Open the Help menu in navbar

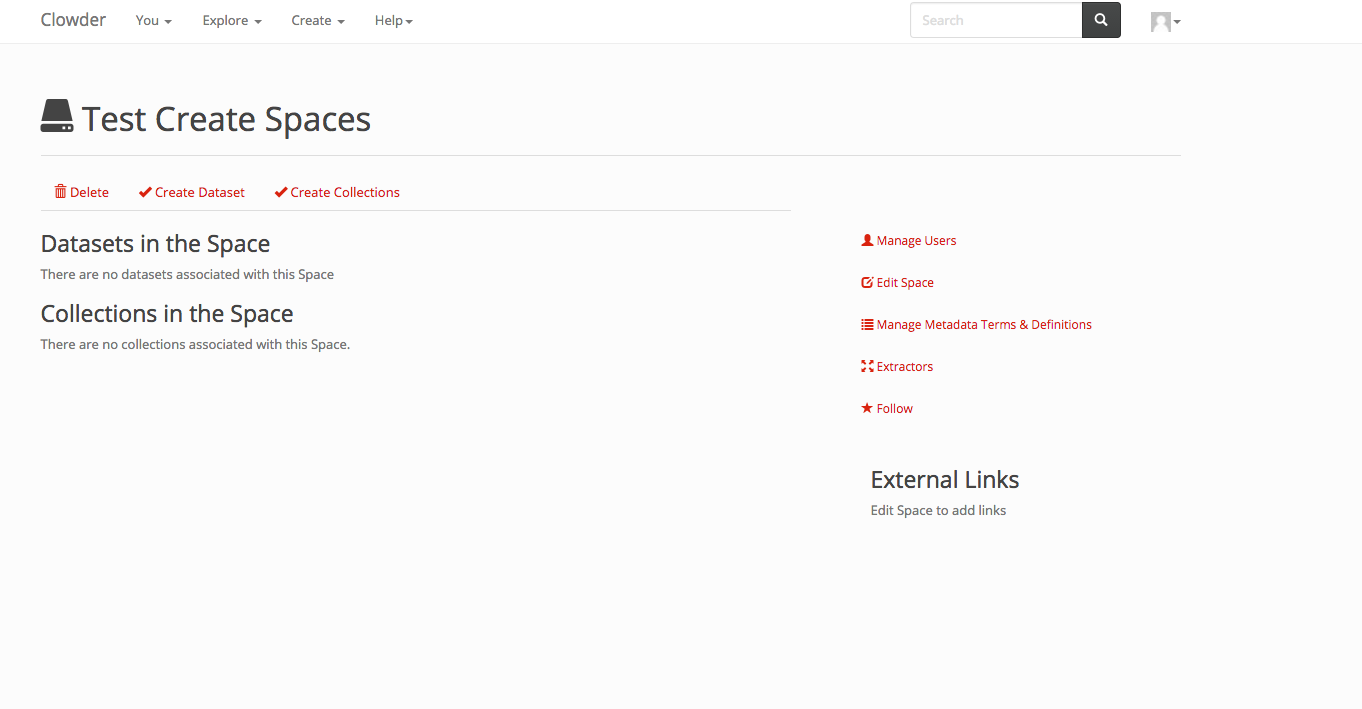click(393, 20)
